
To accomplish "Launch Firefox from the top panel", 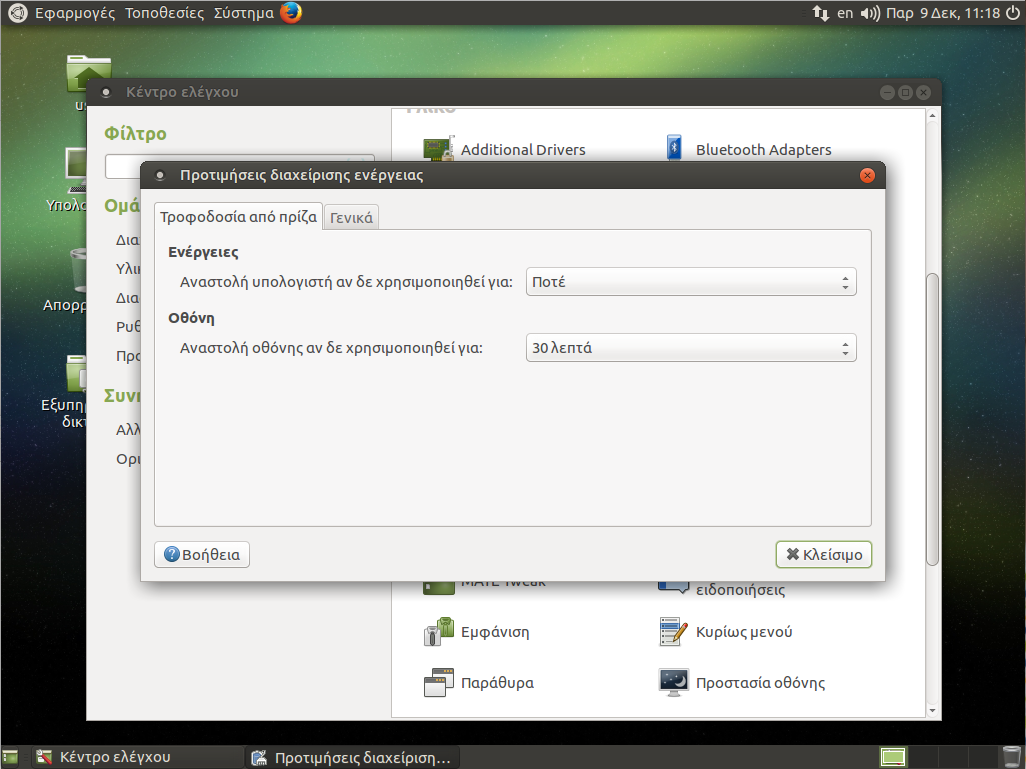I will (291, 13).
